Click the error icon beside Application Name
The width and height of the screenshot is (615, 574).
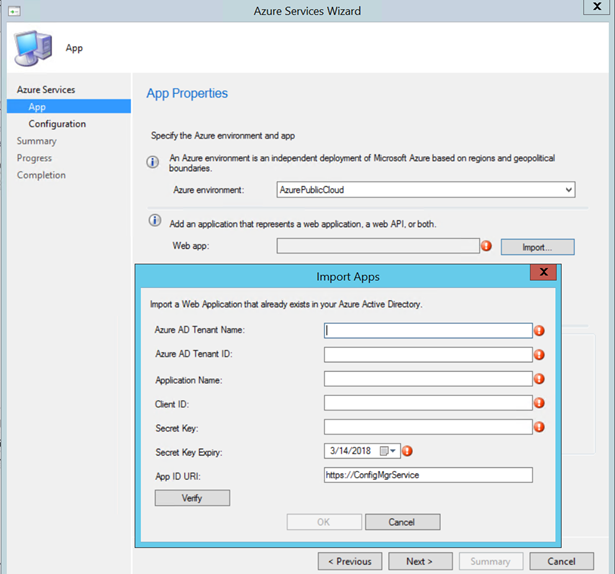coord(539,379)
